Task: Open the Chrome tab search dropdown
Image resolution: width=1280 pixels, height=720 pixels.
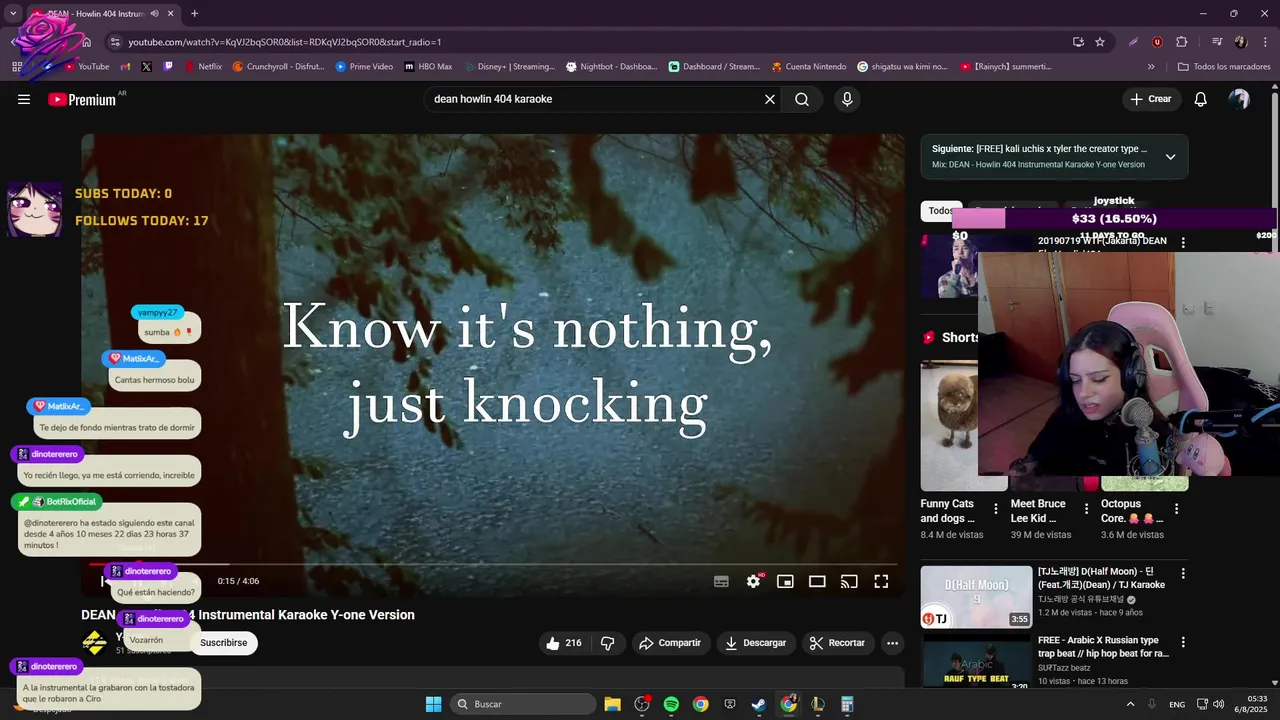Action: 13,14
